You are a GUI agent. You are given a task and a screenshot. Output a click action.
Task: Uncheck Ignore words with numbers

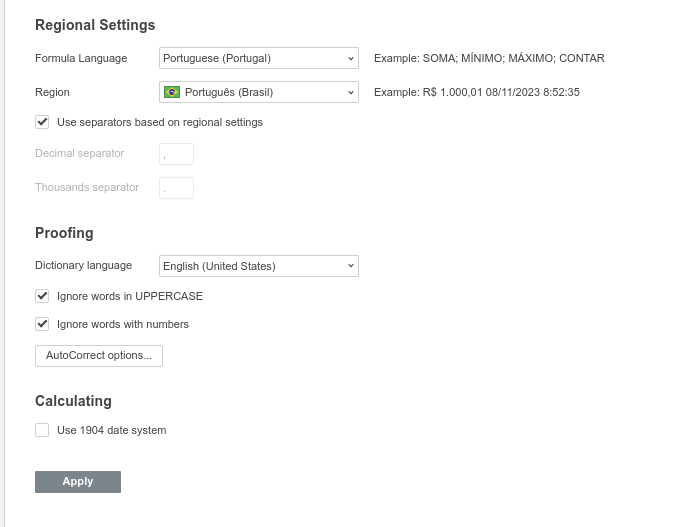point(42,324)
